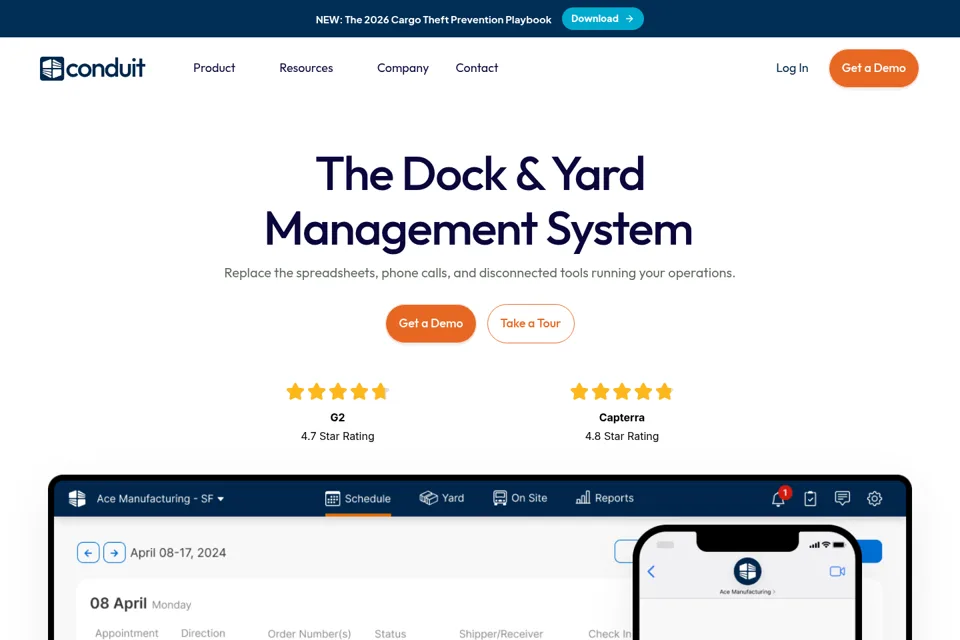
Task: Tap the Ace Manufacturing avatar on phone
Action: click(x=748, y=571)
